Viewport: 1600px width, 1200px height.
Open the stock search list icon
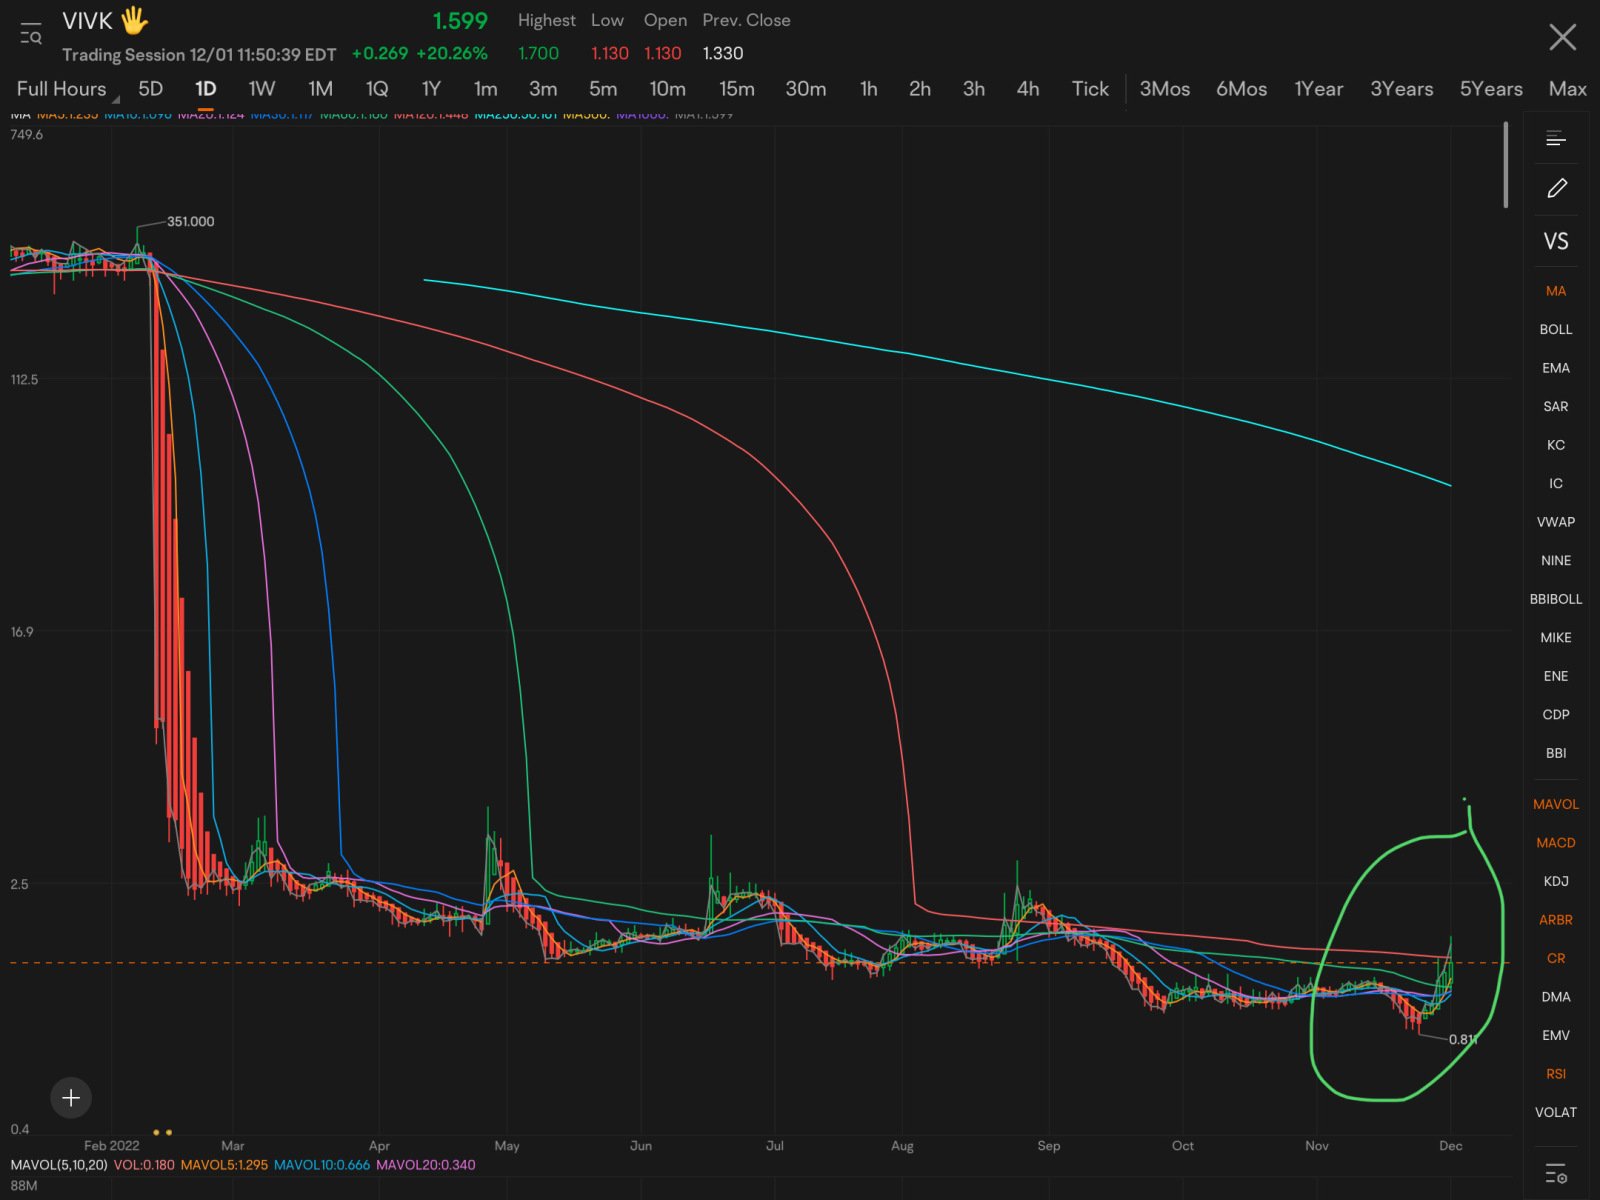pos(31,35)
